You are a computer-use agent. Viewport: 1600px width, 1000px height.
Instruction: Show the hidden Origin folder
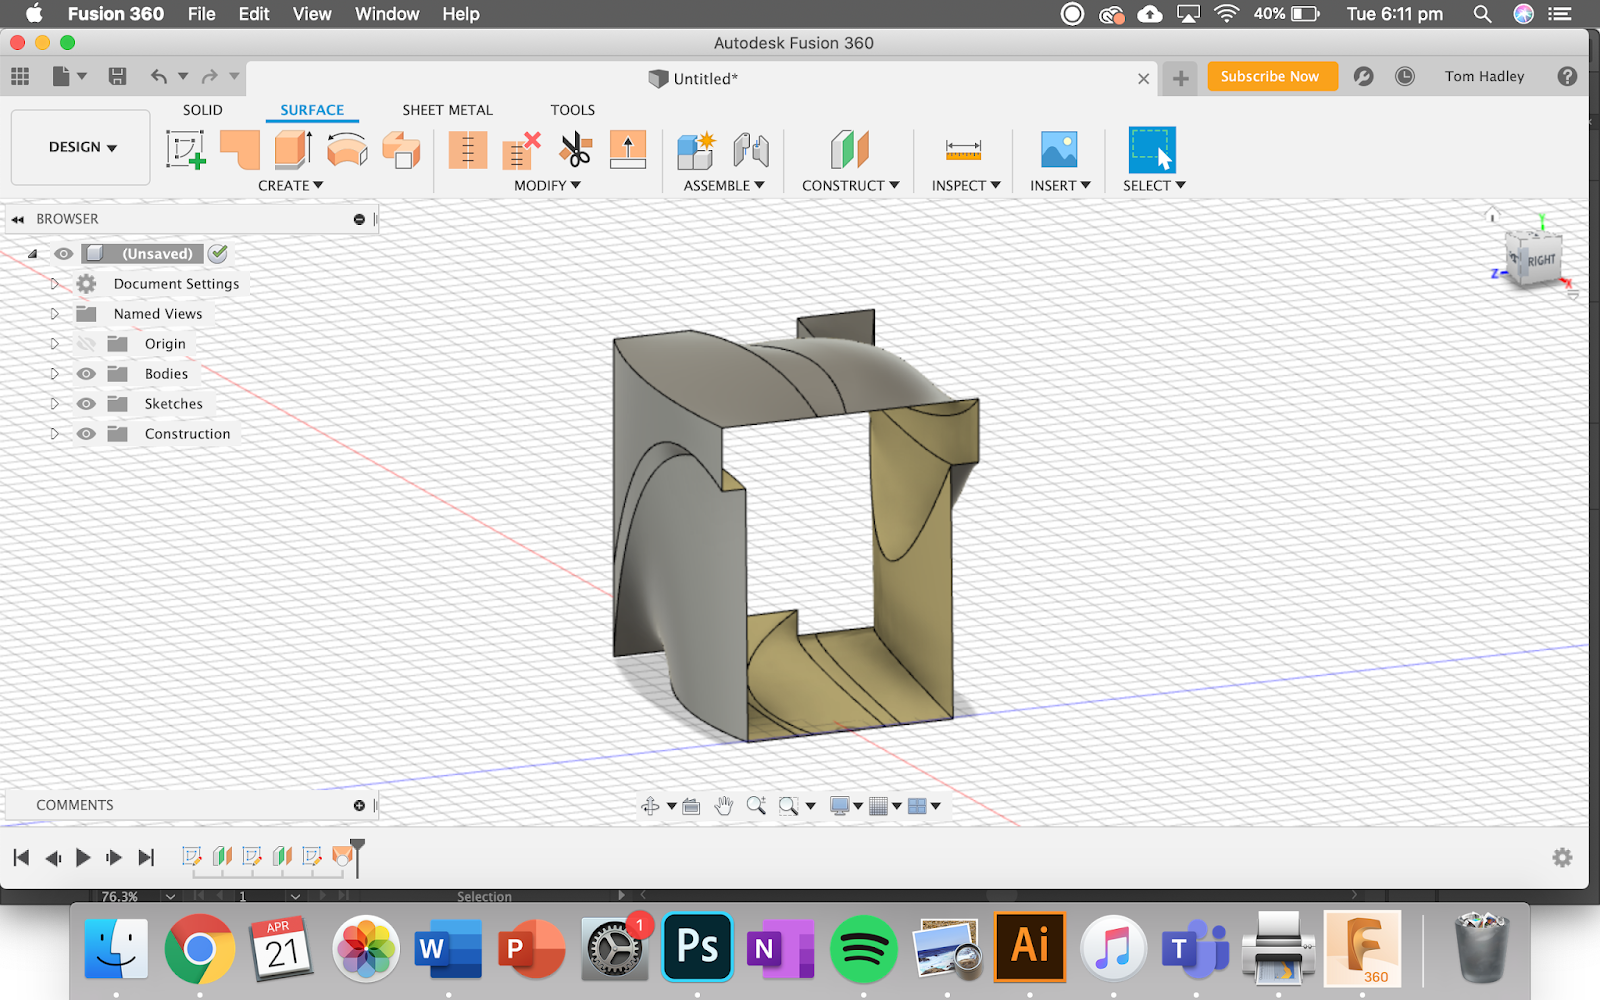pos(87,344)
